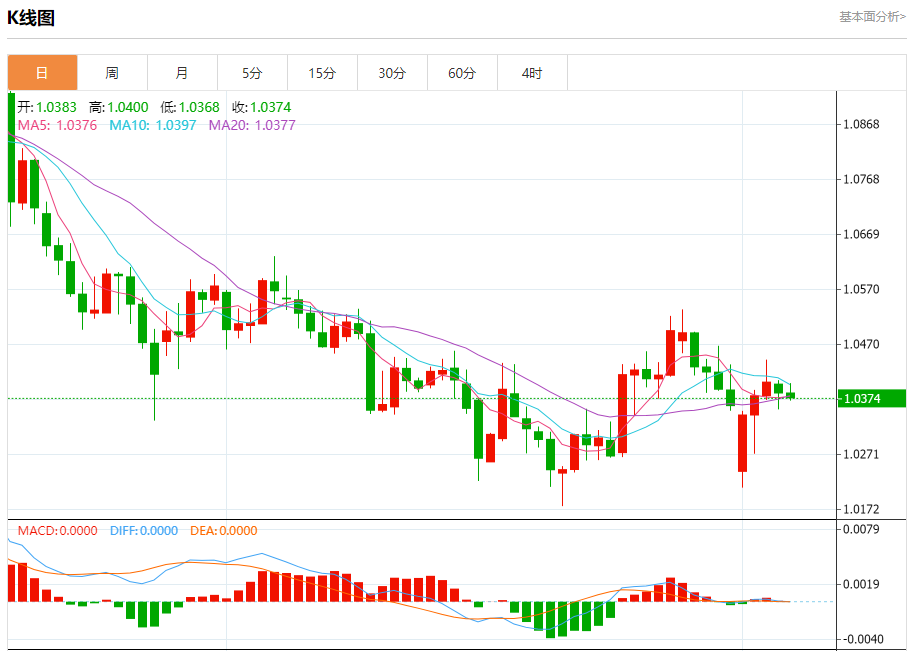Click the MA10 indicator label
The height and width of the screenshot is (651, 910).
pyautogui.click(x=152, y=125)
